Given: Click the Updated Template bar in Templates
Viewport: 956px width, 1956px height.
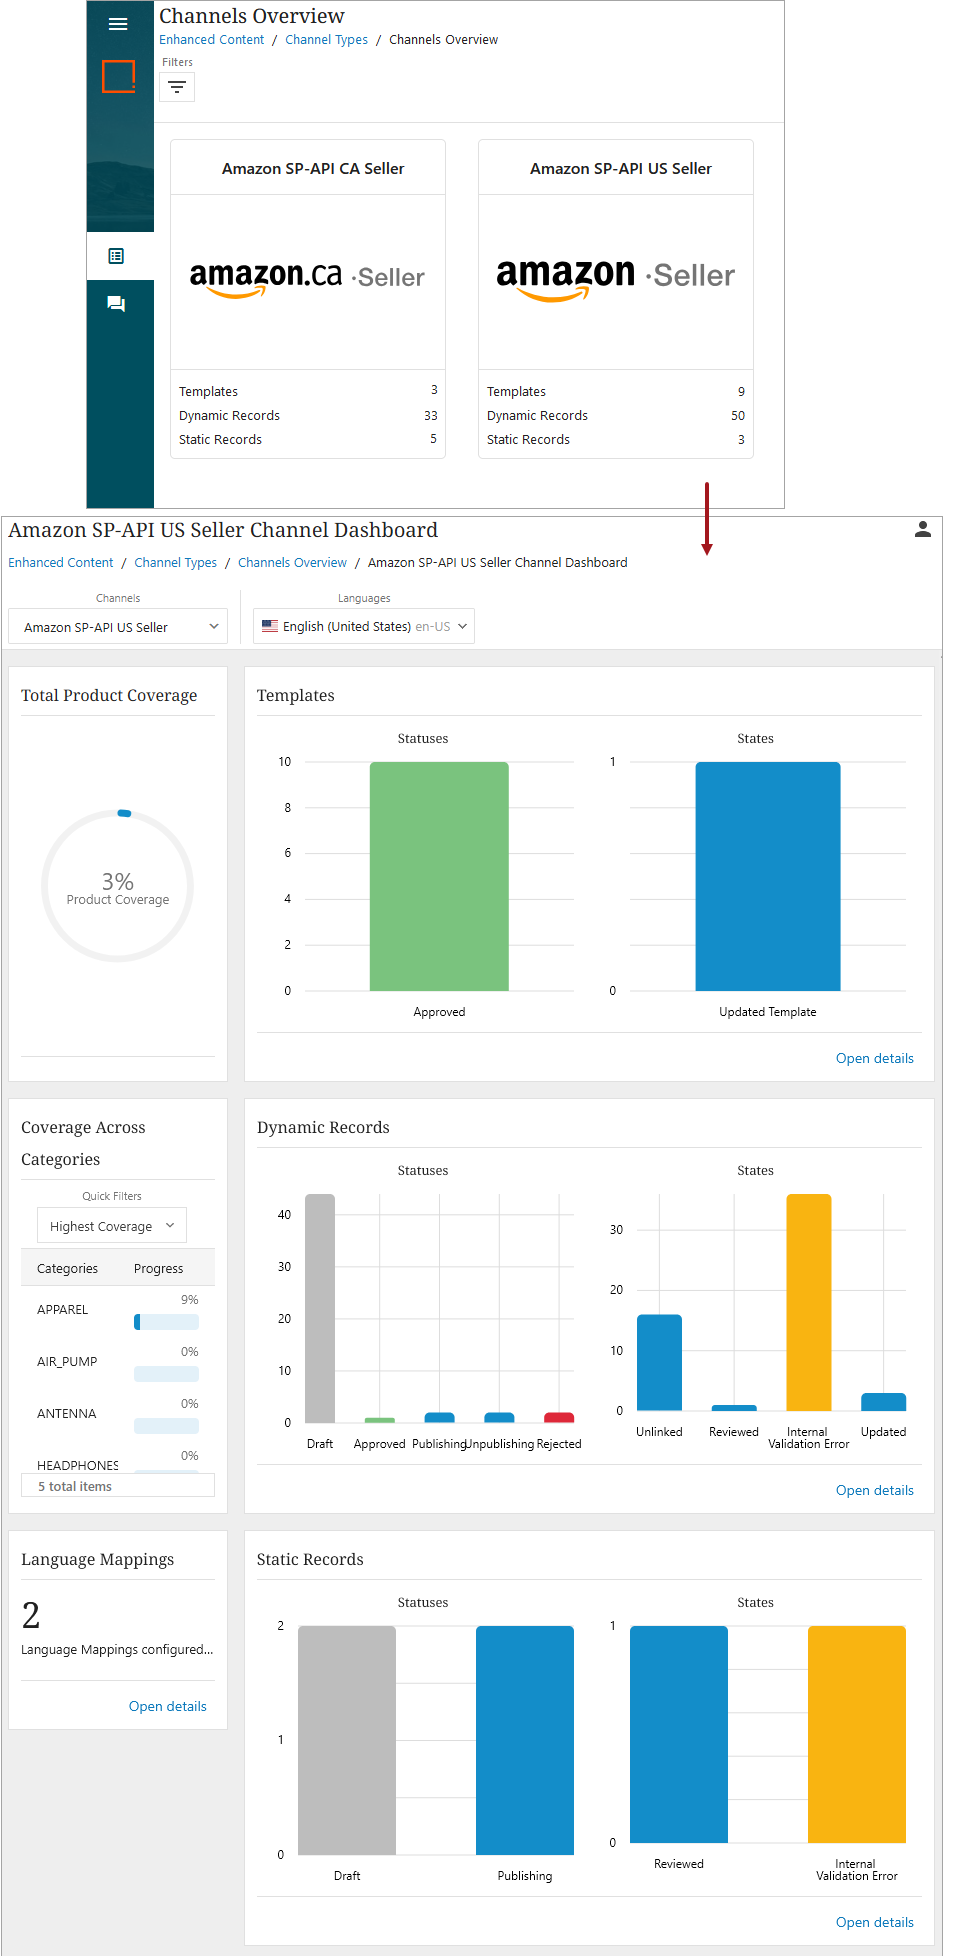Looking at the screenshot, I should (768, 876).
